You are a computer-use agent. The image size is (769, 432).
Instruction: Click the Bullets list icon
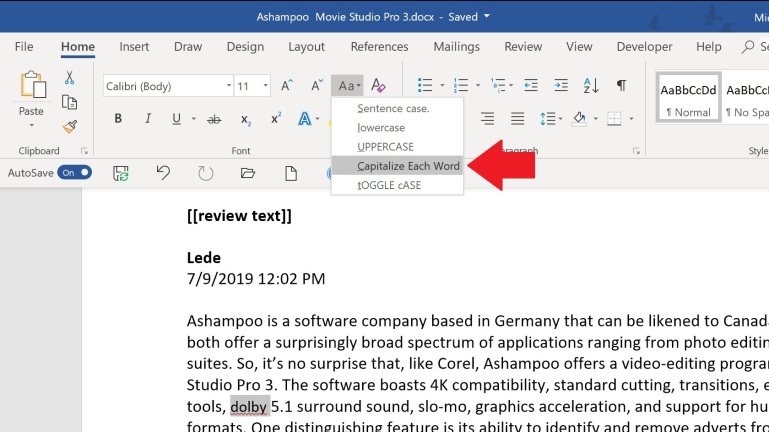[x=425, y=85]
